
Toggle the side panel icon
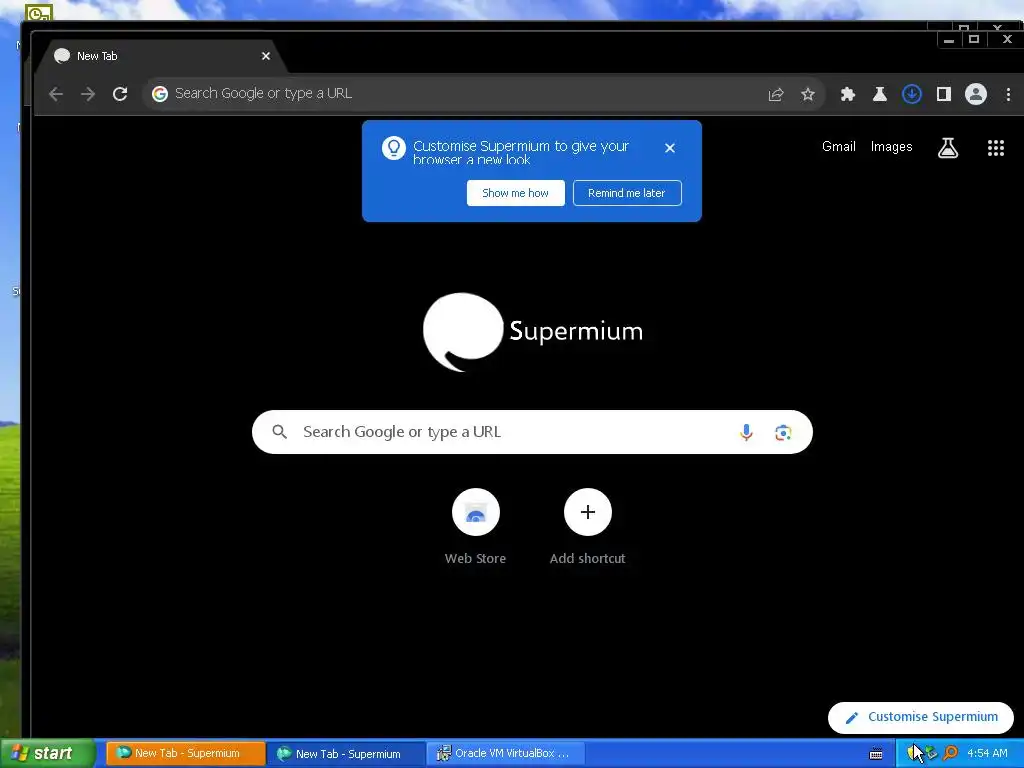tap(944, 94)
